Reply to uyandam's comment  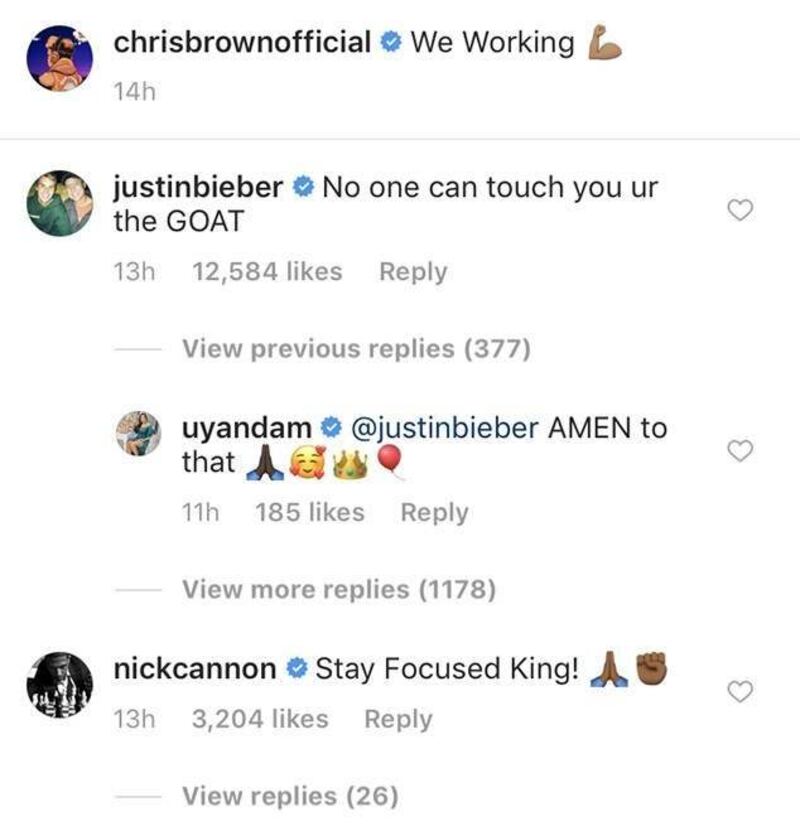pos(434,512)
